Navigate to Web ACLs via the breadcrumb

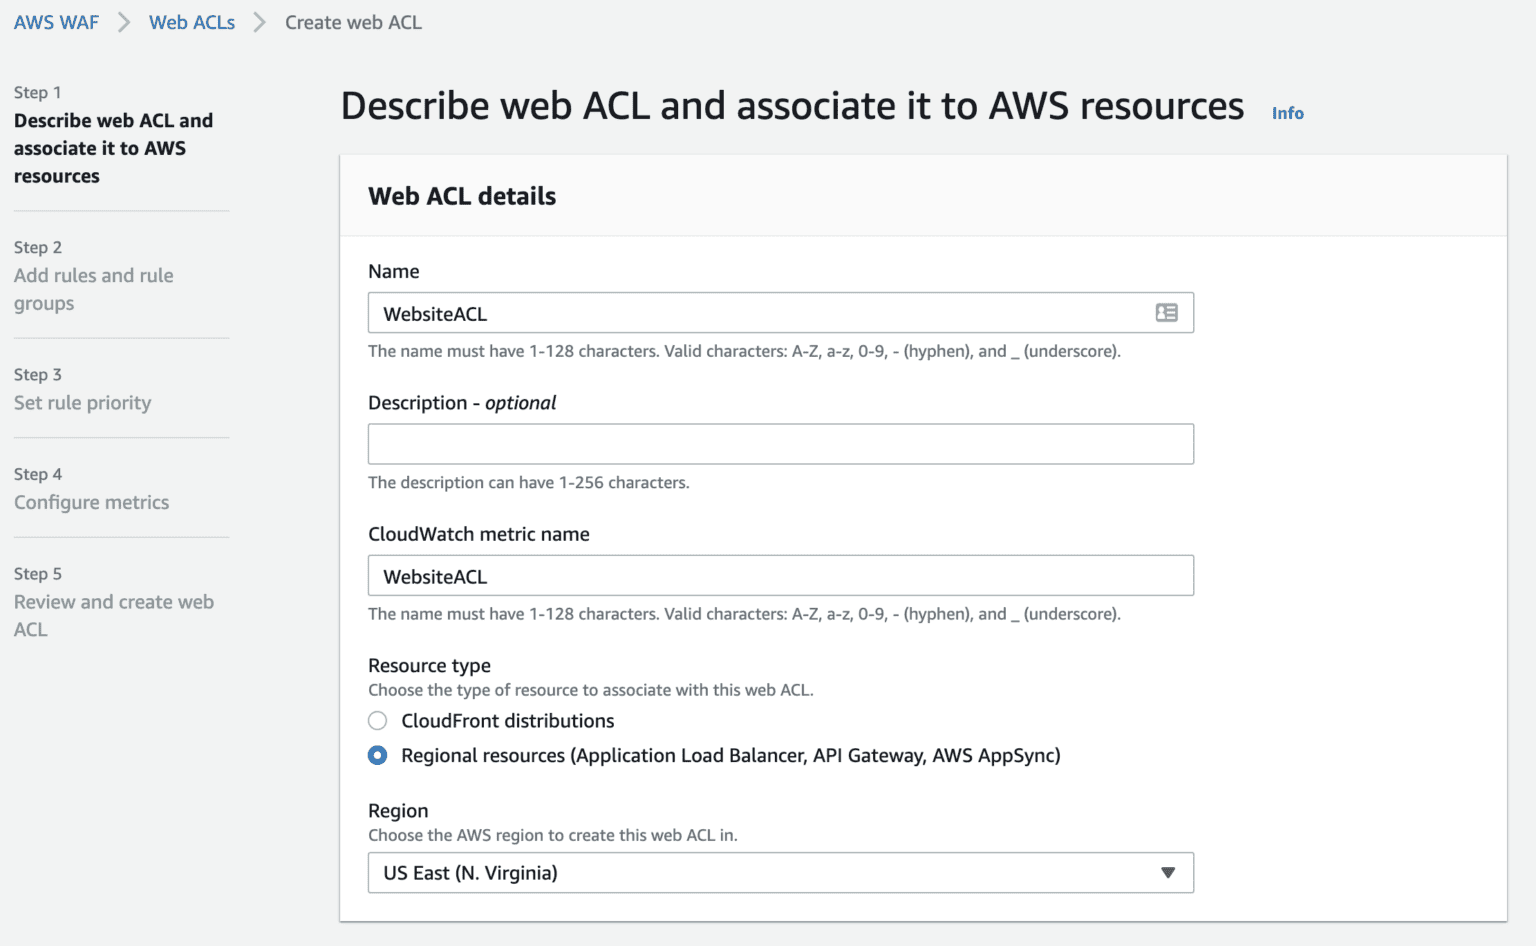(191, 21)
